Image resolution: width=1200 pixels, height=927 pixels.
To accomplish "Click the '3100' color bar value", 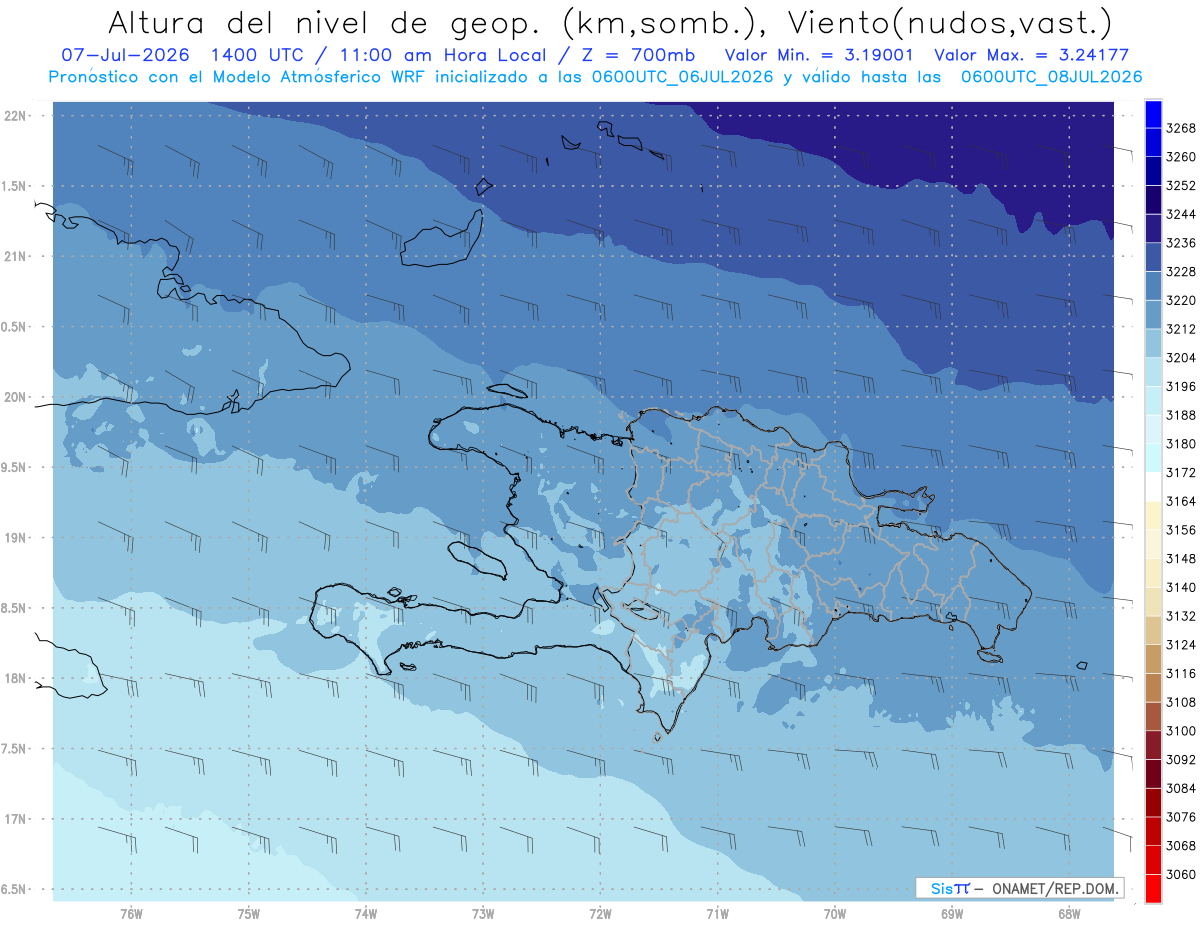I will [1181, 731].
